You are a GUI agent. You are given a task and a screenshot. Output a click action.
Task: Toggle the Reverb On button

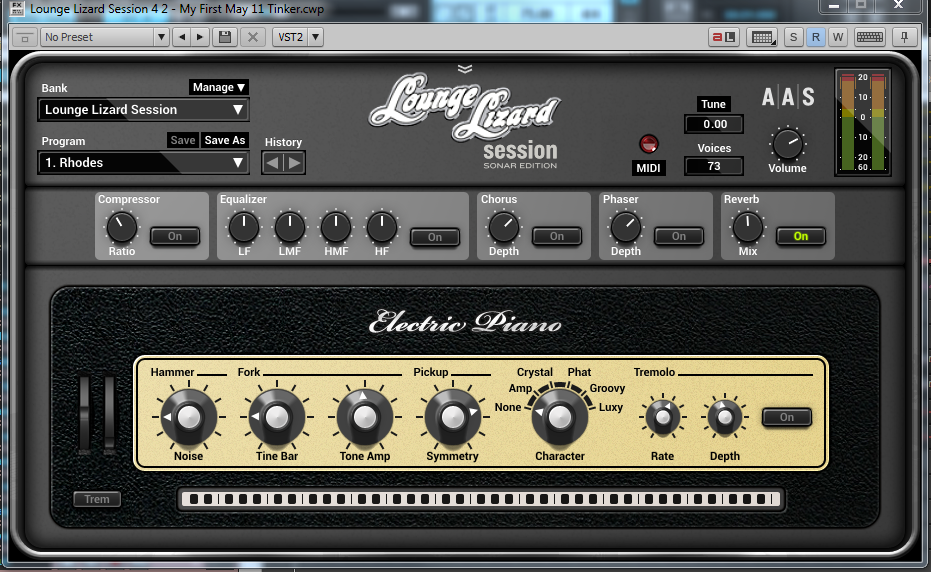[x=800, y=237]
